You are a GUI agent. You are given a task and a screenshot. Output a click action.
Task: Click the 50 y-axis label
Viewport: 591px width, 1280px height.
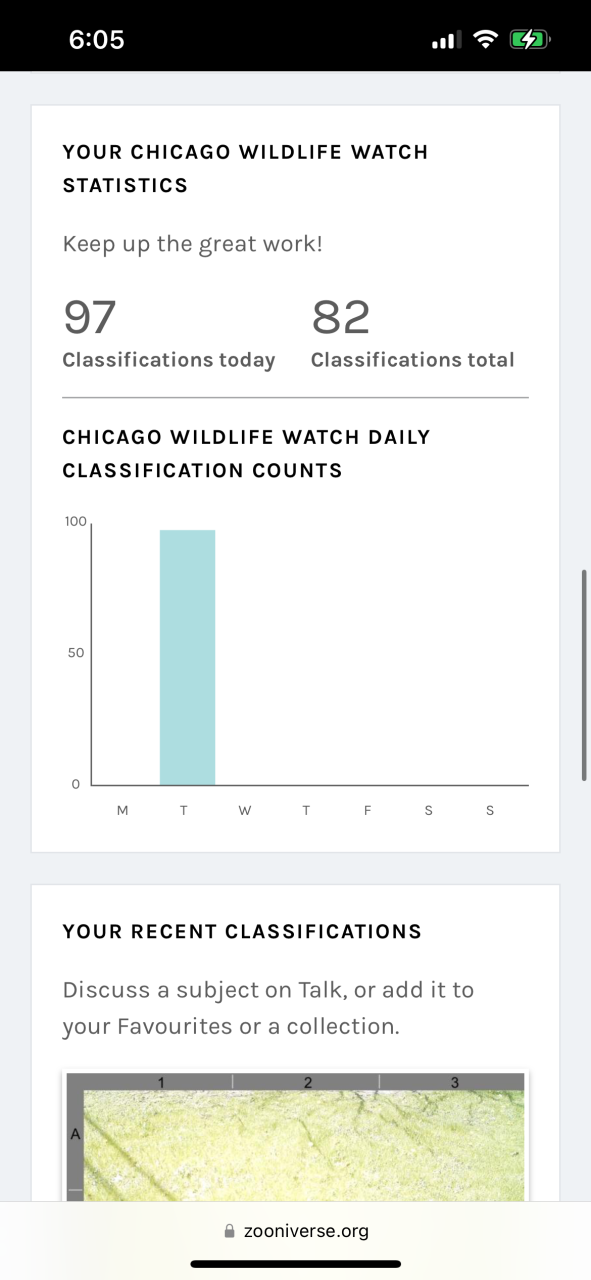(x=76, y=653)
